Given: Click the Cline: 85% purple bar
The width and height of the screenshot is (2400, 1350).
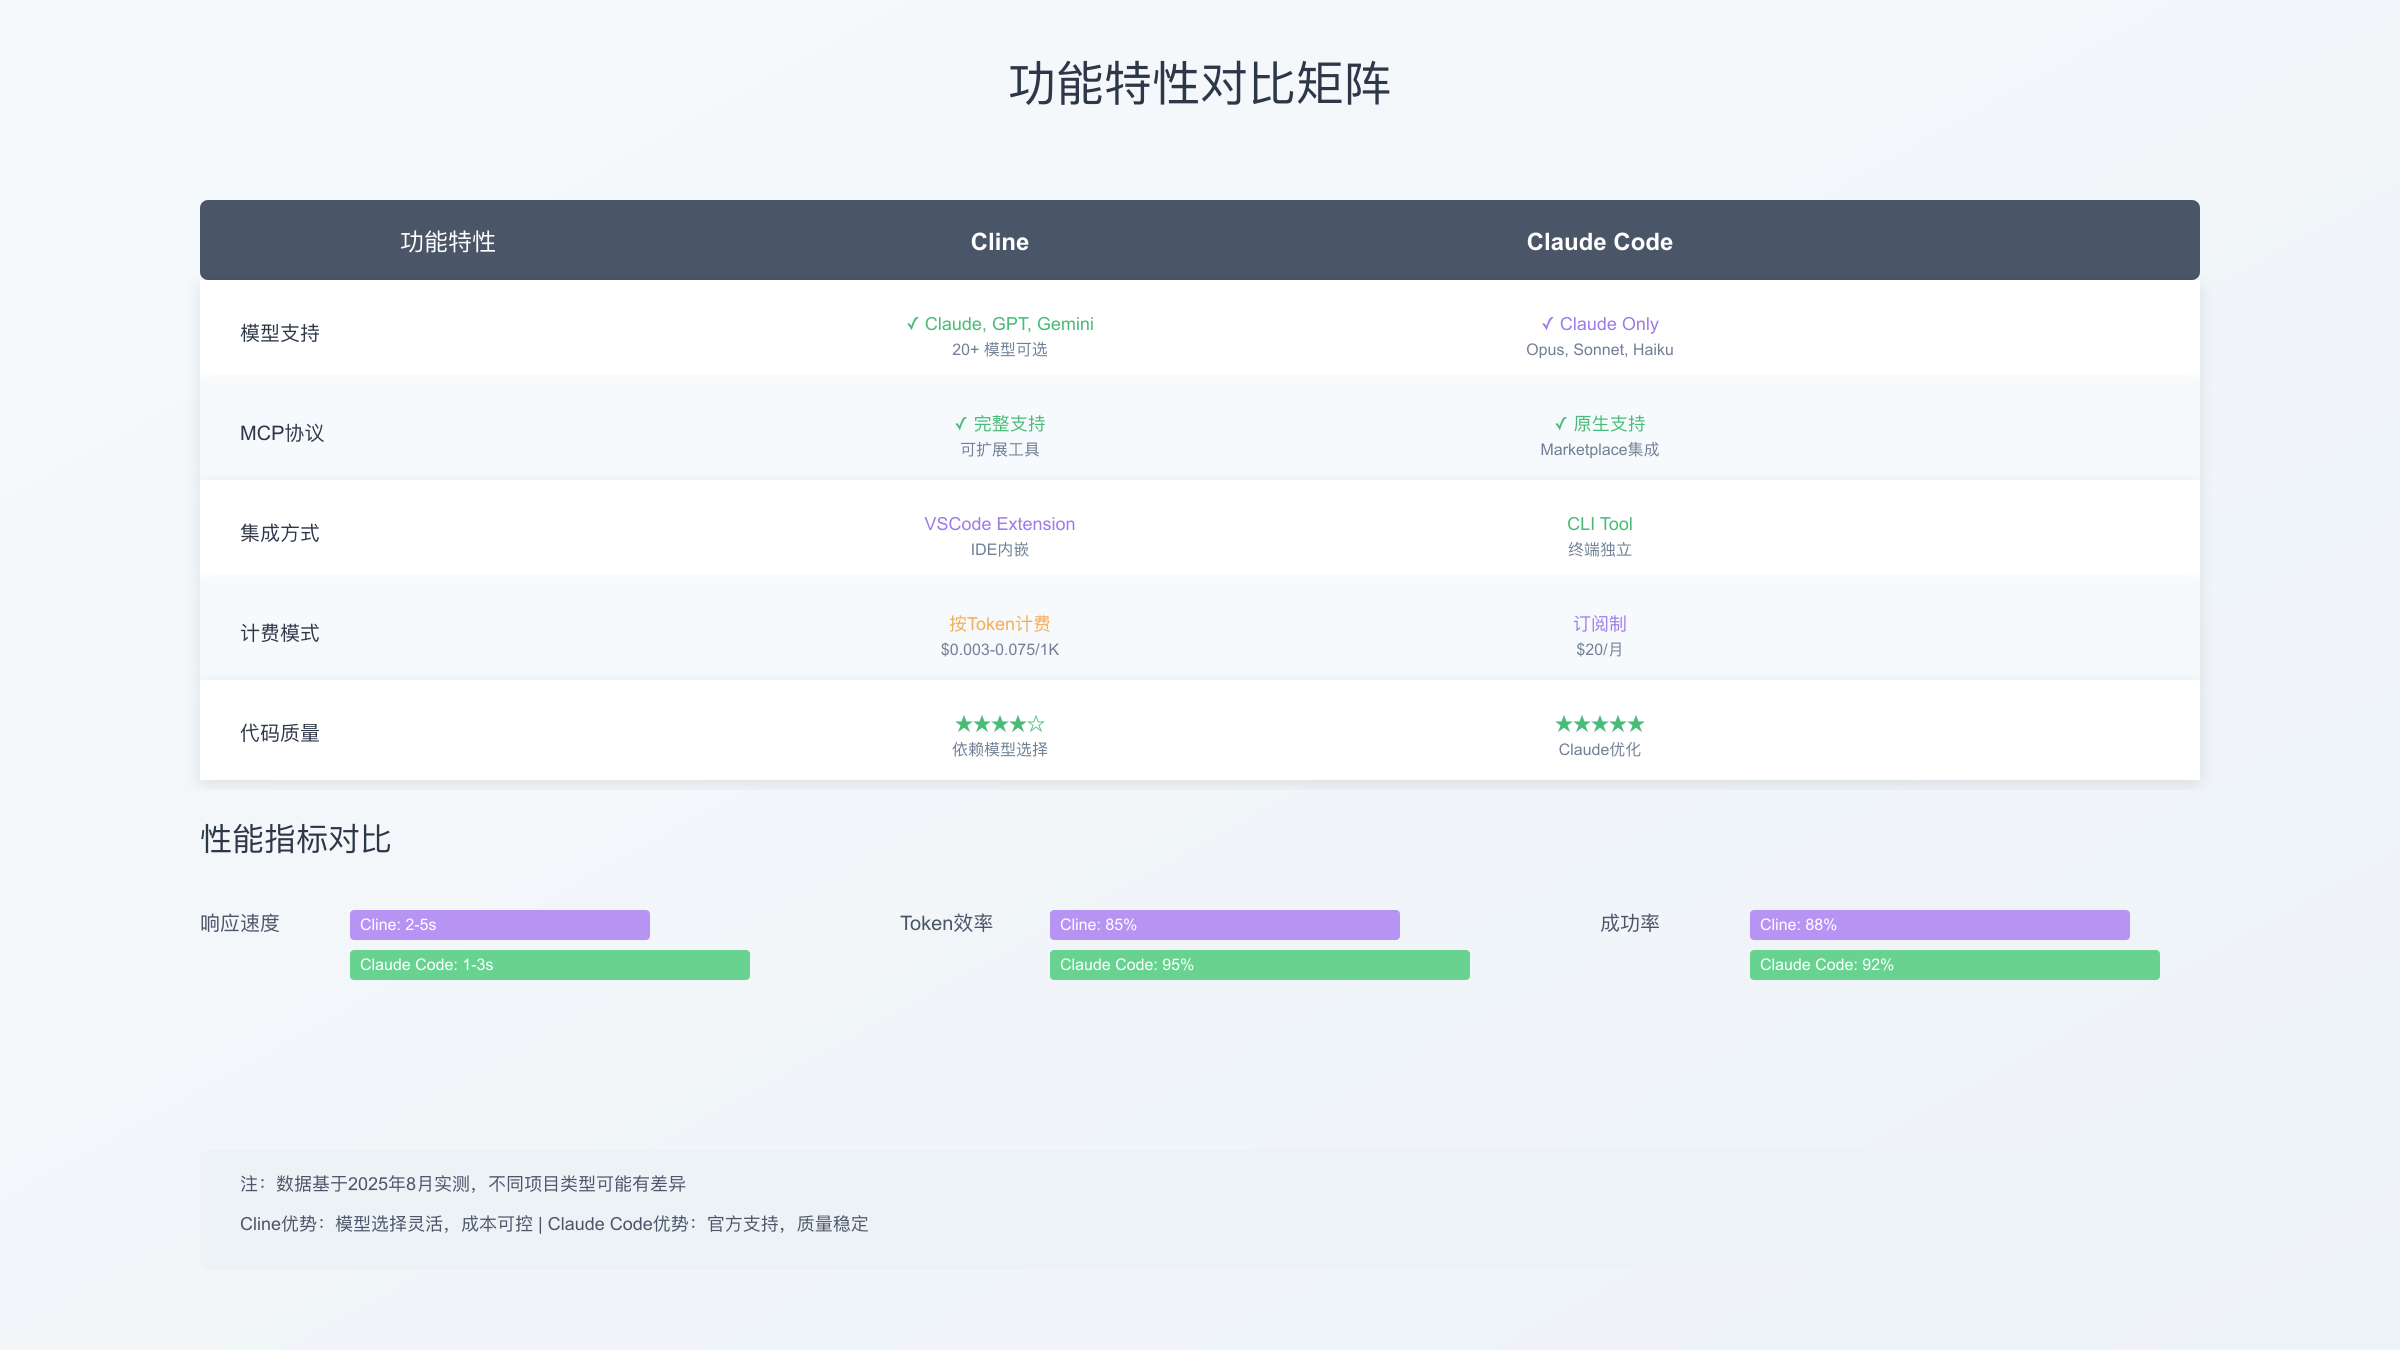Looking at the screenshot, I should click(1225, 925).
